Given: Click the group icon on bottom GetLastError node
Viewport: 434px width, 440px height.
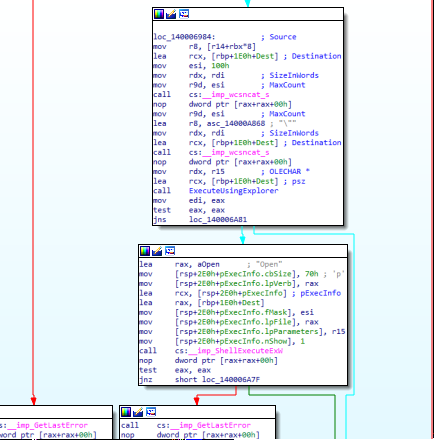Looking at the screenshot, I should pyautogui.click(x=151, y=412).
